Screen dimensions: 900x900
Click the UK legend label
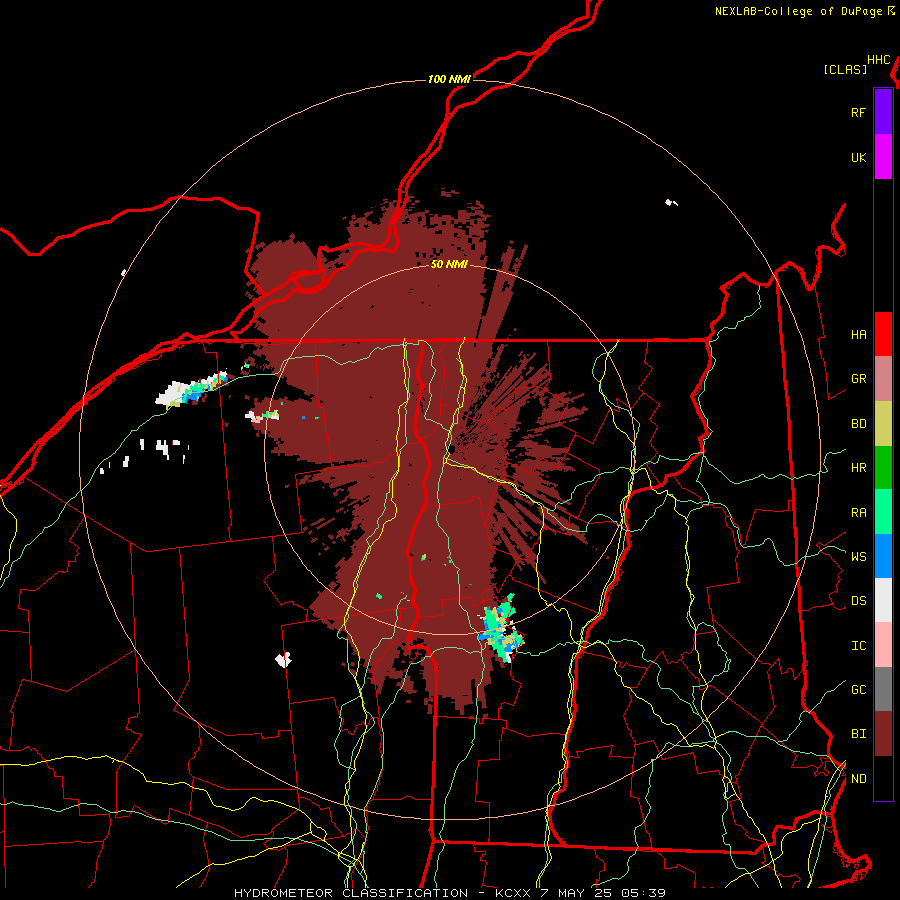pyautogui.click(x=858, y=157)
